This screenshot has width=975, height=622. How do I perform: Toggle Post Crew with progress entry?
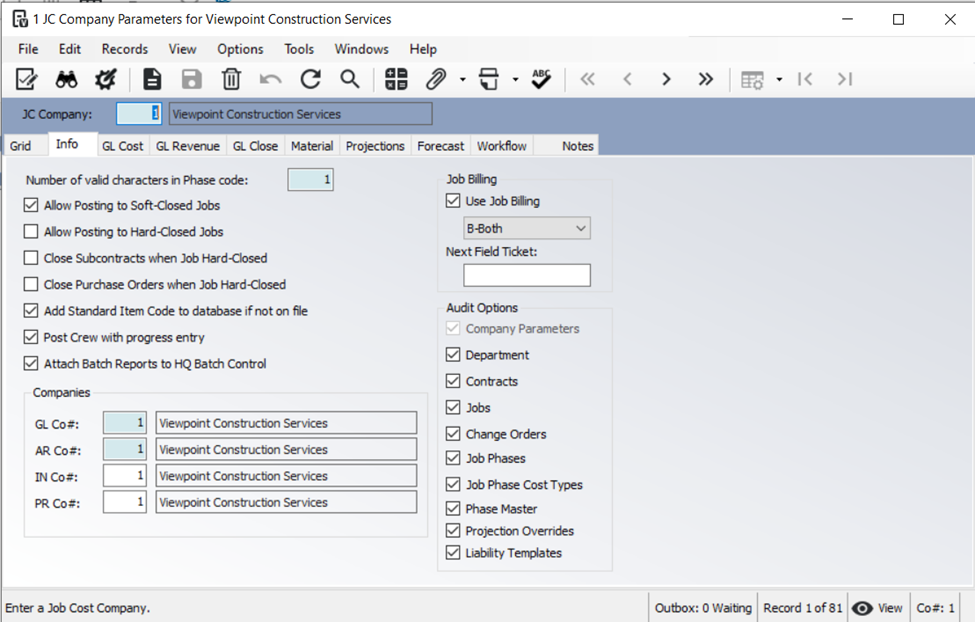[30, 337]
